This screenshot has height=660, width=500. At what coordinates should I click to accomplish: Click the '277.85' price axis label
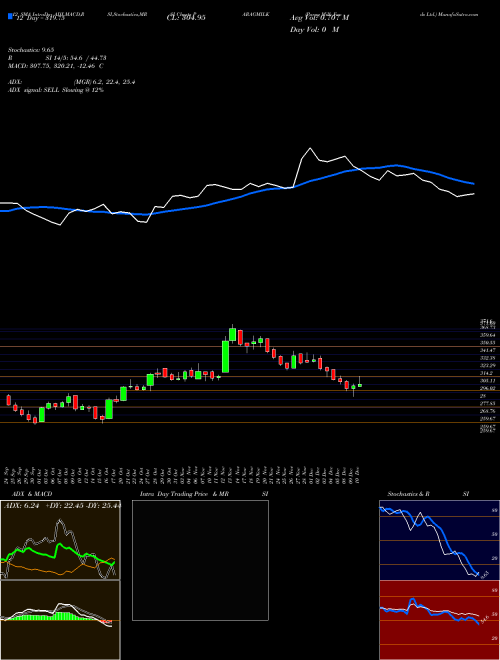pyautogui.click(x=487, y=403)
